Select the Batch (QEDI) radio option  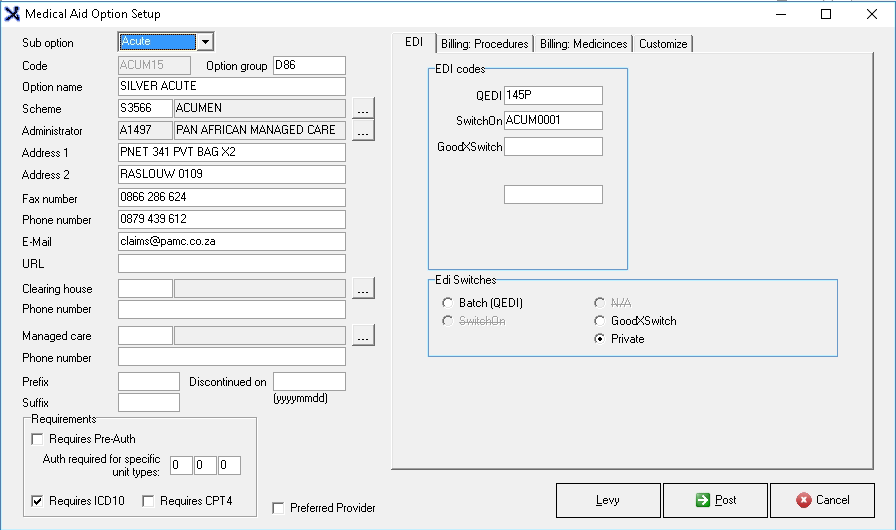pos(447,303)
